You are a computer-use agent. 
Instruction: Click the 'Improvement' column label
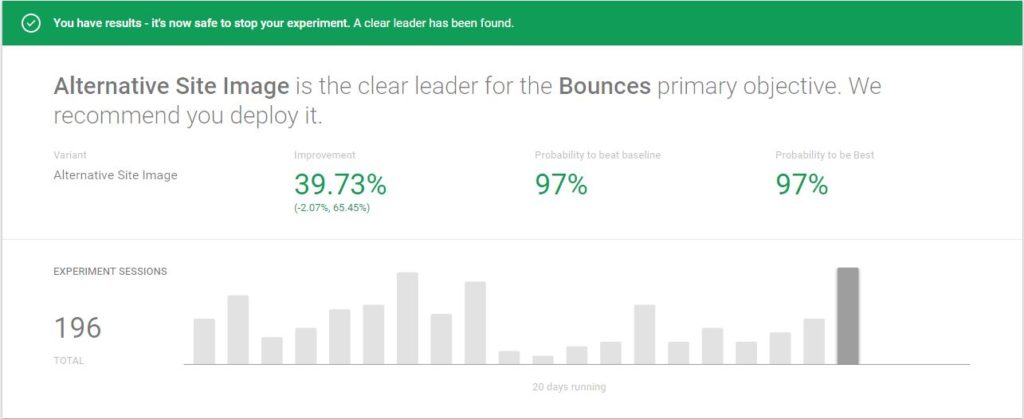click(324, 155)
